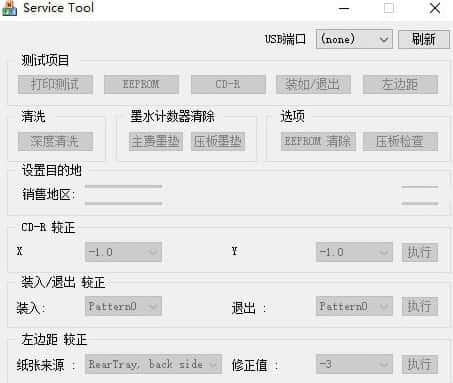Click the 销售地区 label

point(49,194)
